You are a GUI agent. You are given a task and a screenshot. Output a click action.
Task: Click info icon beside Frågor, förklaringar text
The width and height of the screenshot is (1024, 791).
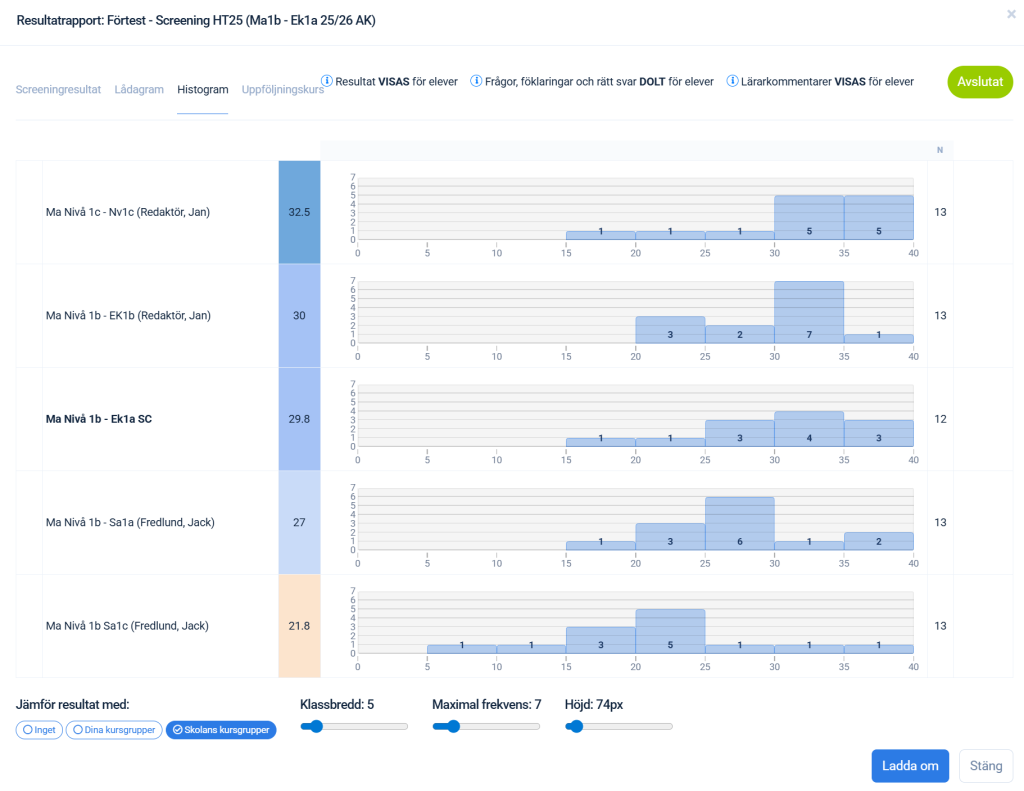[x=476, y=81]
